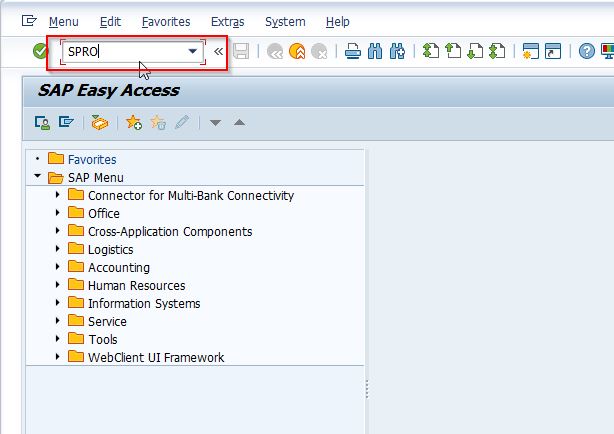Expand the Logistics folder node
This screenshot has height=434, width=614.
tap(58, 248)
